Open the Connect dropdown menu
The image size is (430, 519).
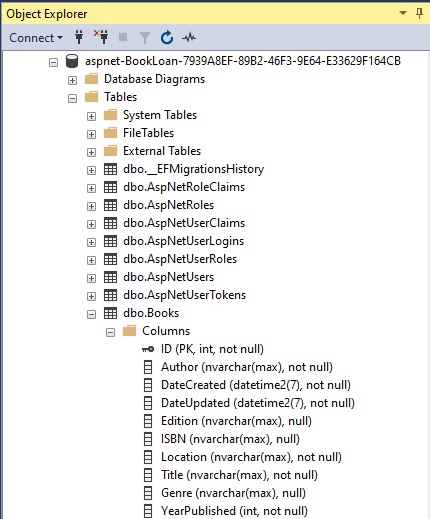pos(36,38)
